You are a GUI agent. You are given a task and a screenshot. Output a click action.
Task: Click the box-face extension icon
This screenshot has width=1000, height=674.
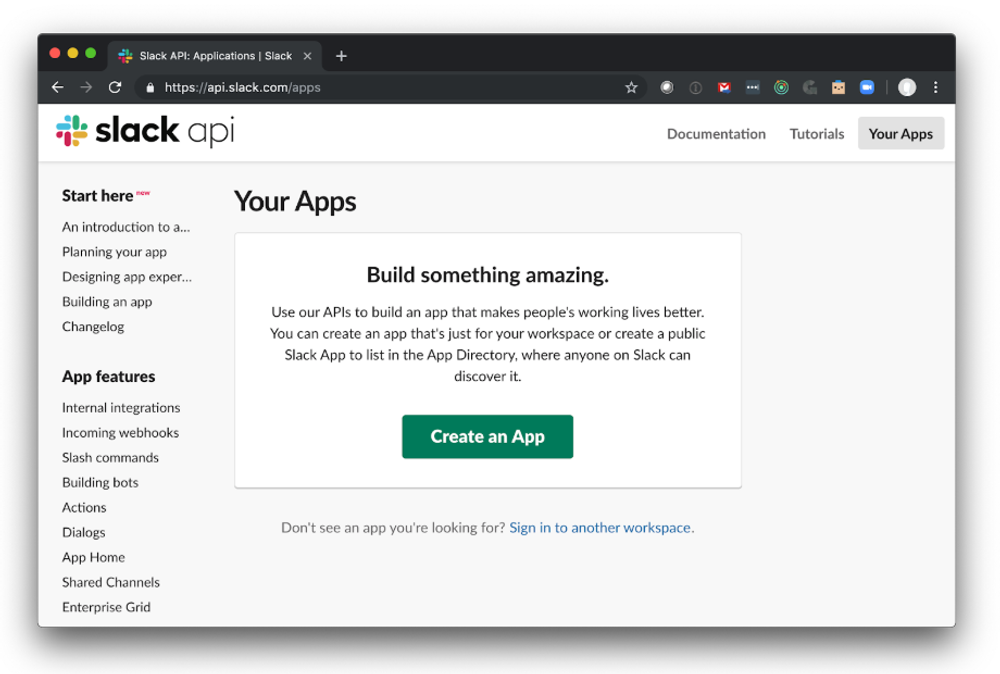(x=838, y=87)
